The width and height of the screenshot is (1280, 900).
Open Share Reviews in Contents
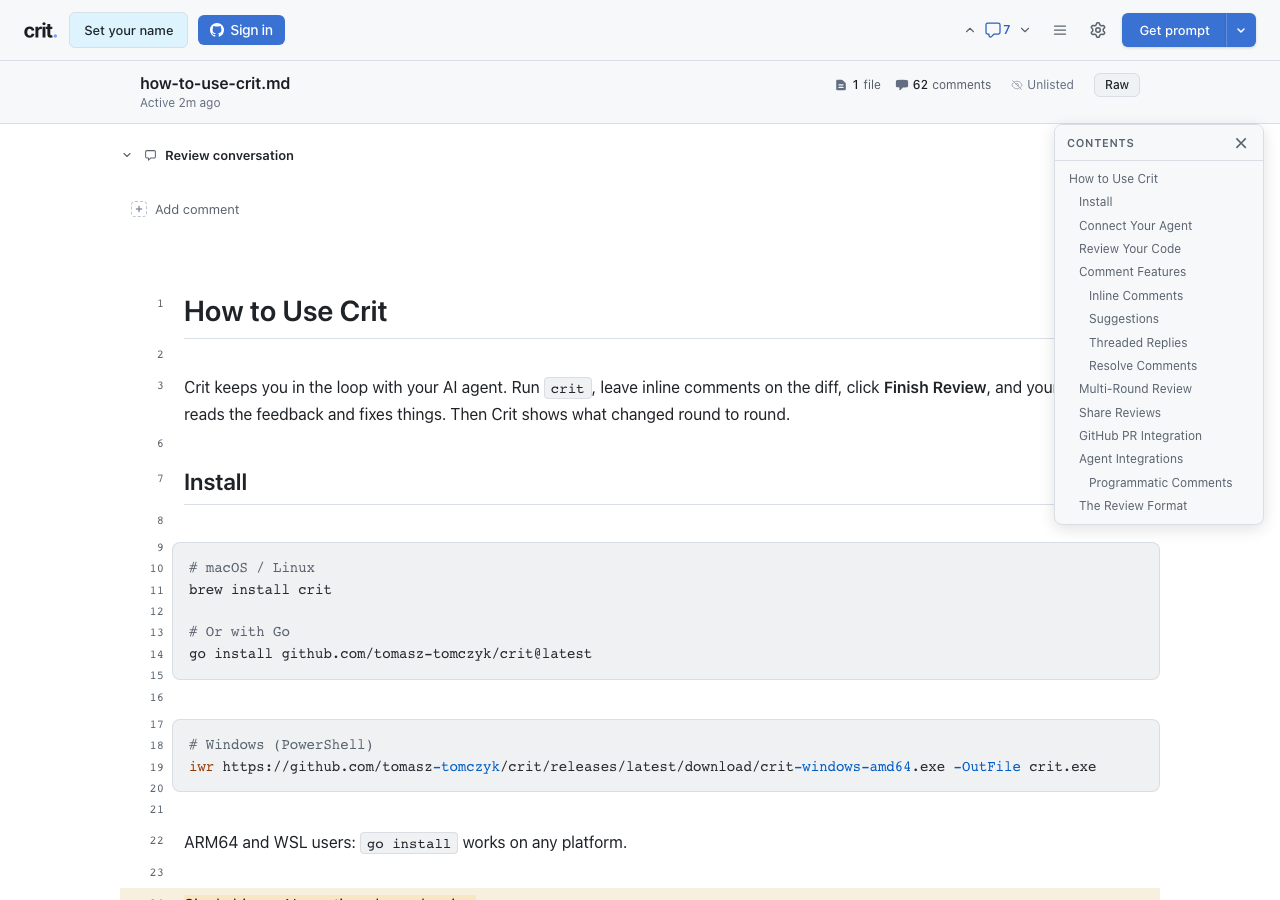1120,413
